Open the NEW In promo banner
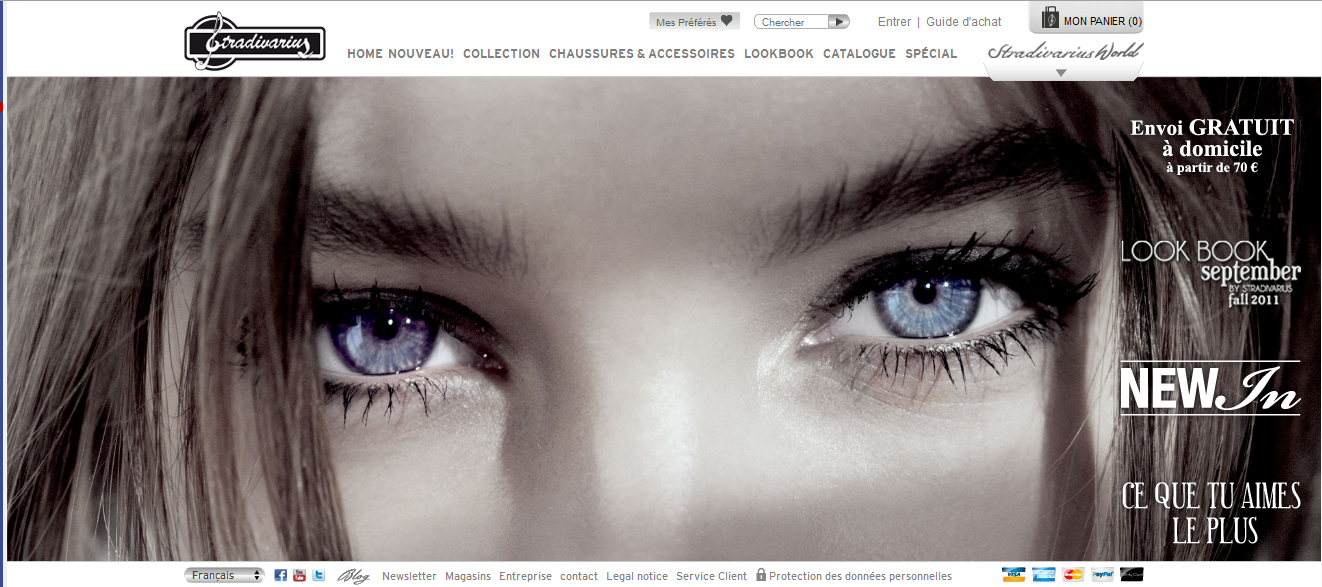1322x587 pixels. click(1210, 389)
